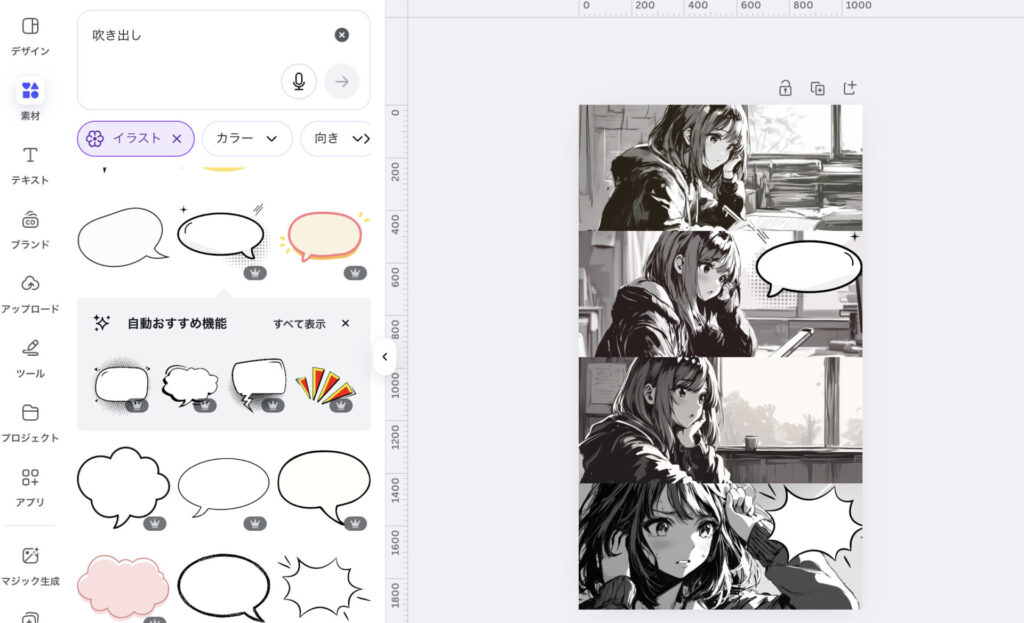Image resolution: width=1024 pixels, height=623 pixels.
Task: Toggle the page lock icon above canvas
Action: tap(785, 88)
